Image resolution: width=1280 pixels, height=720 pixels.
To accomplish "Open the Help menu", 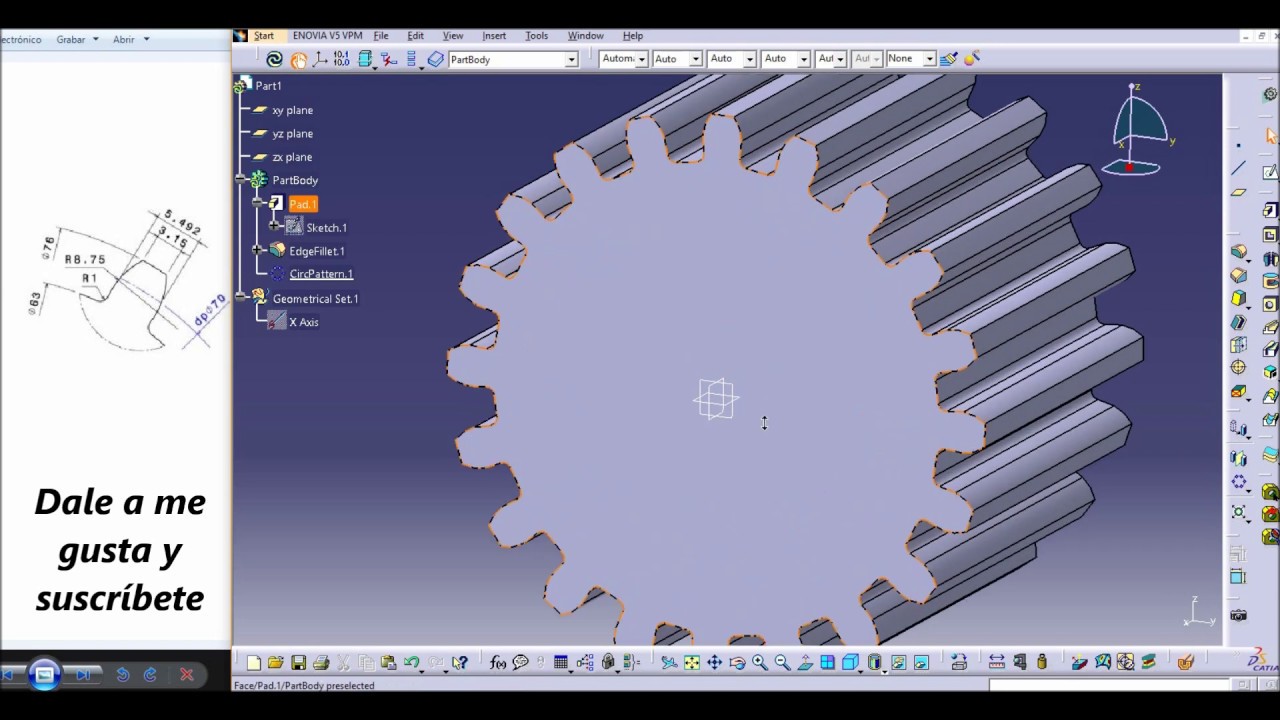I will 633,36.
